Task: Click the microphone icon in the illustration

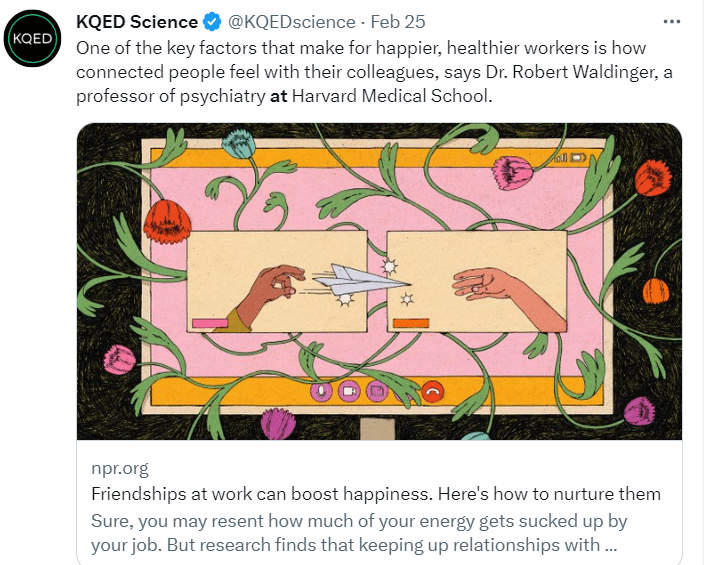Action: click(323, 391)
